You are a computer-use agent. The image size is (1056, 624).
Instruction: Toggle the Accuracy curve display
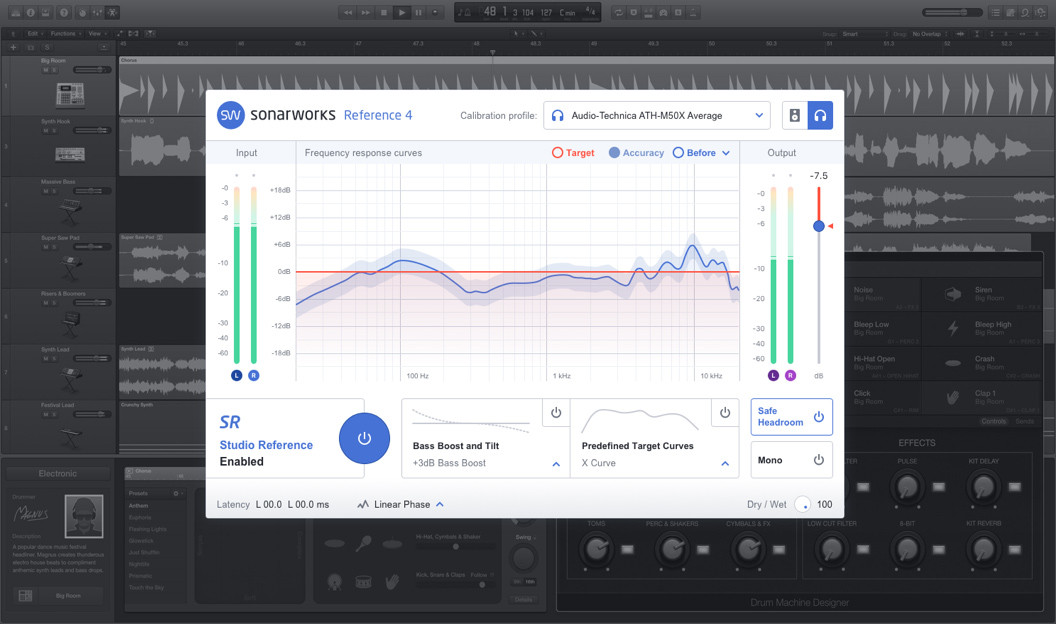pos(636,153)
